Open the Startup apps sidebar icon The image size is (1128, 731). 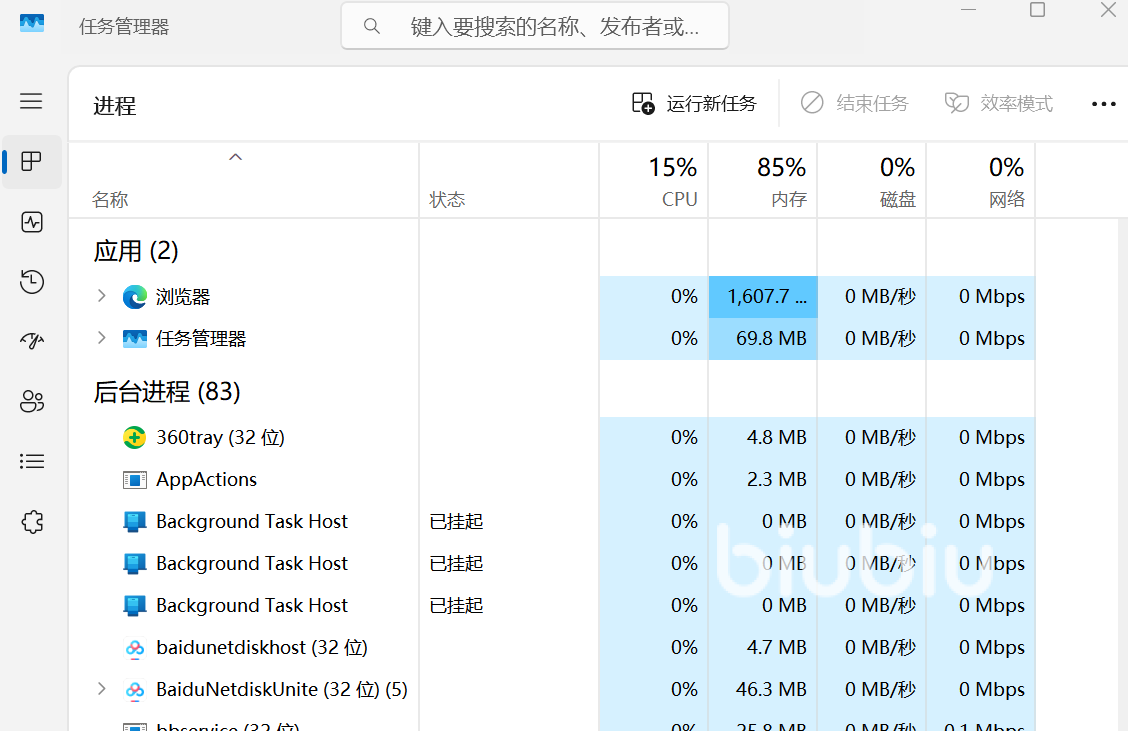tap(32, 342)
